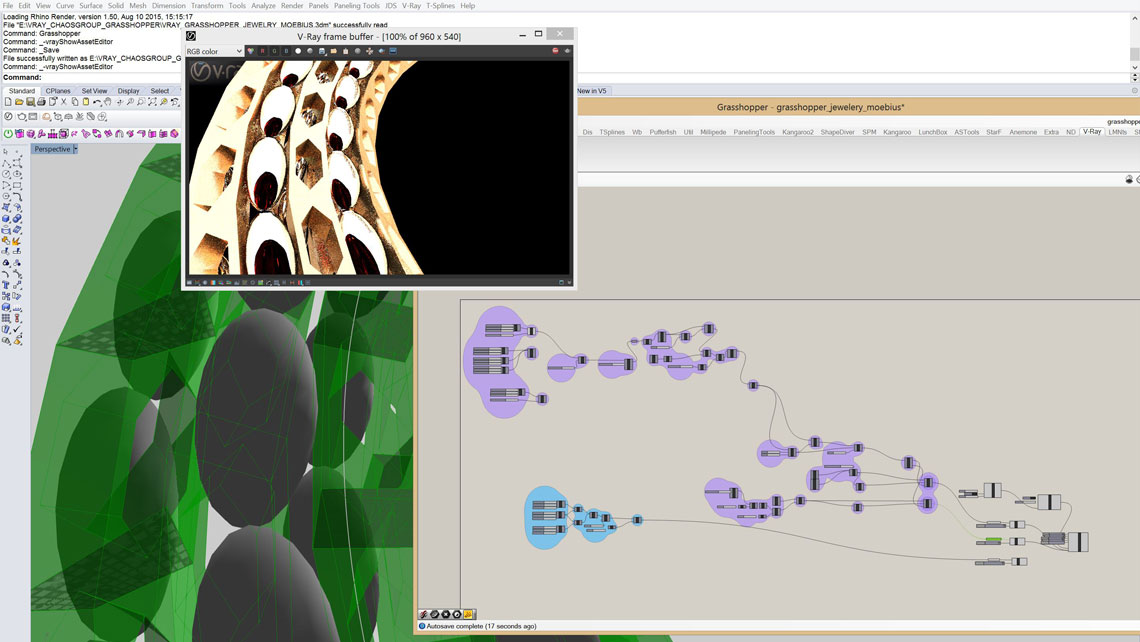Open the RGB color channel dropdown
Viewport: 1140px width, 642px height.
214,52
